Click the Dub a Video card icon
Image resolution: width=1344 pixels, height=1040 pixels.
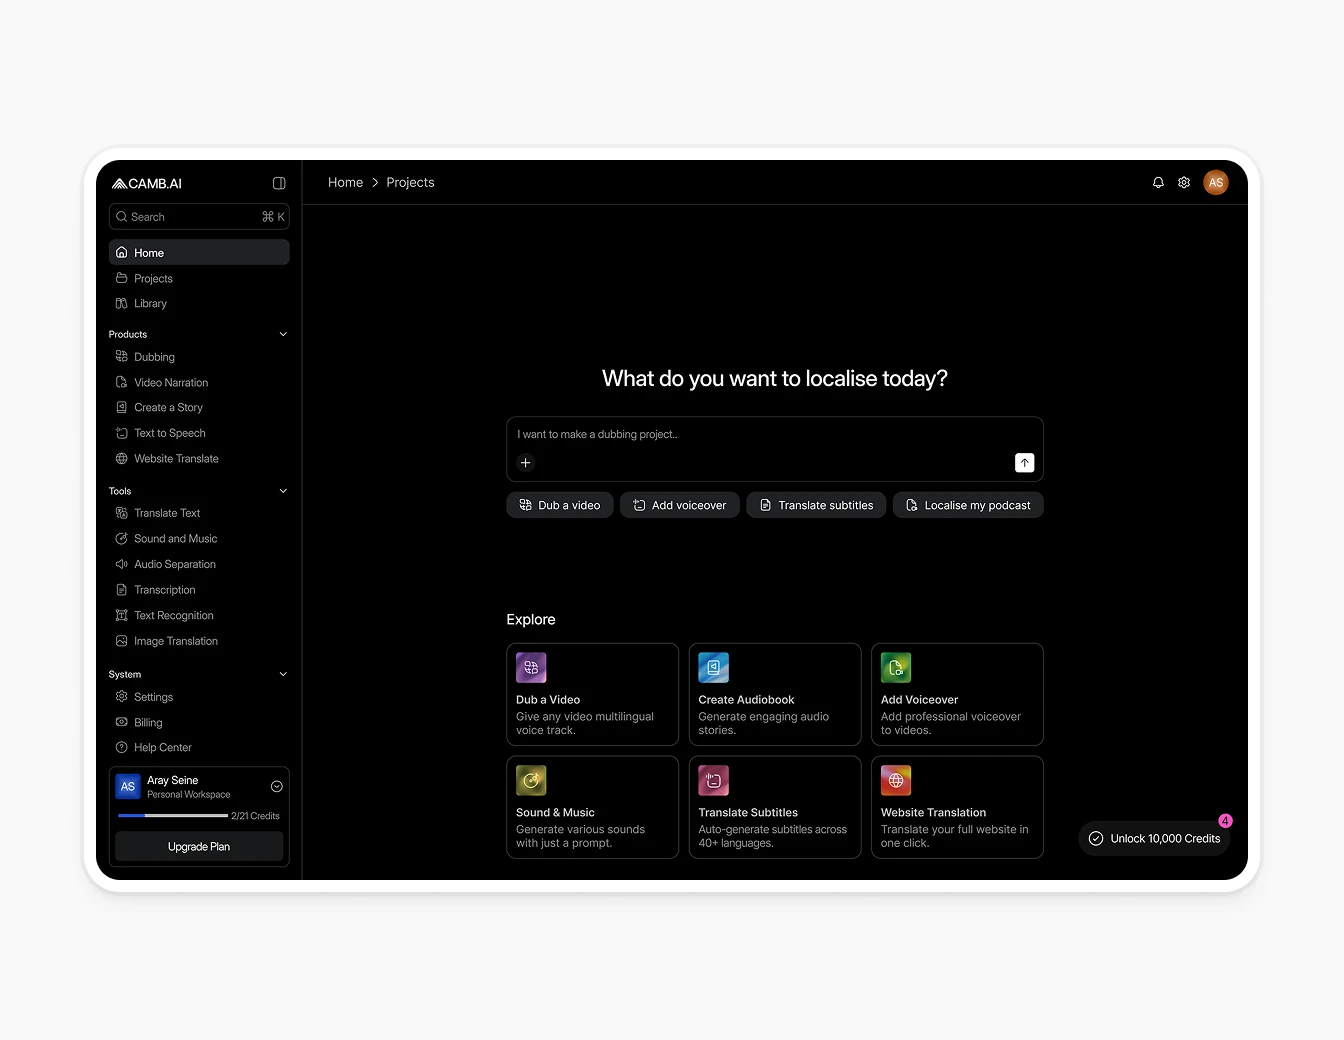(531, 667)
